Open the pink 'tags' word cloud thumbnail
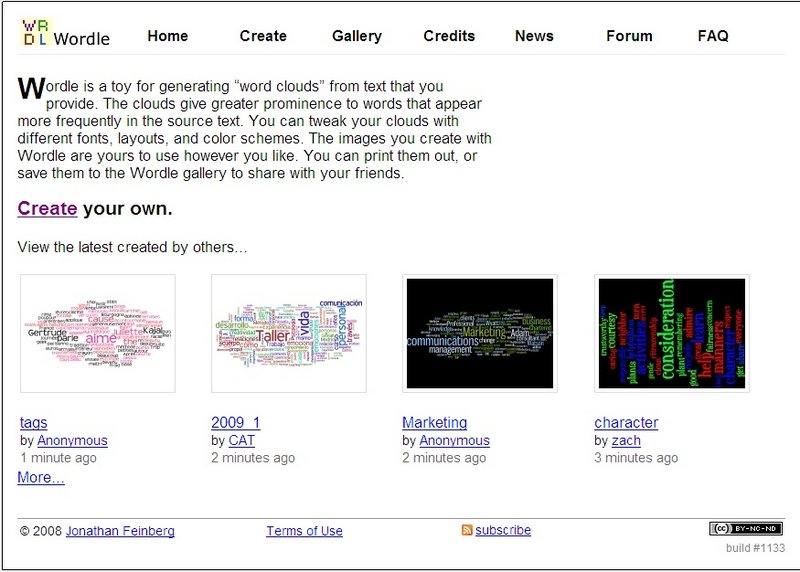Viewport: 800px width, 572px height. [98, 334]
